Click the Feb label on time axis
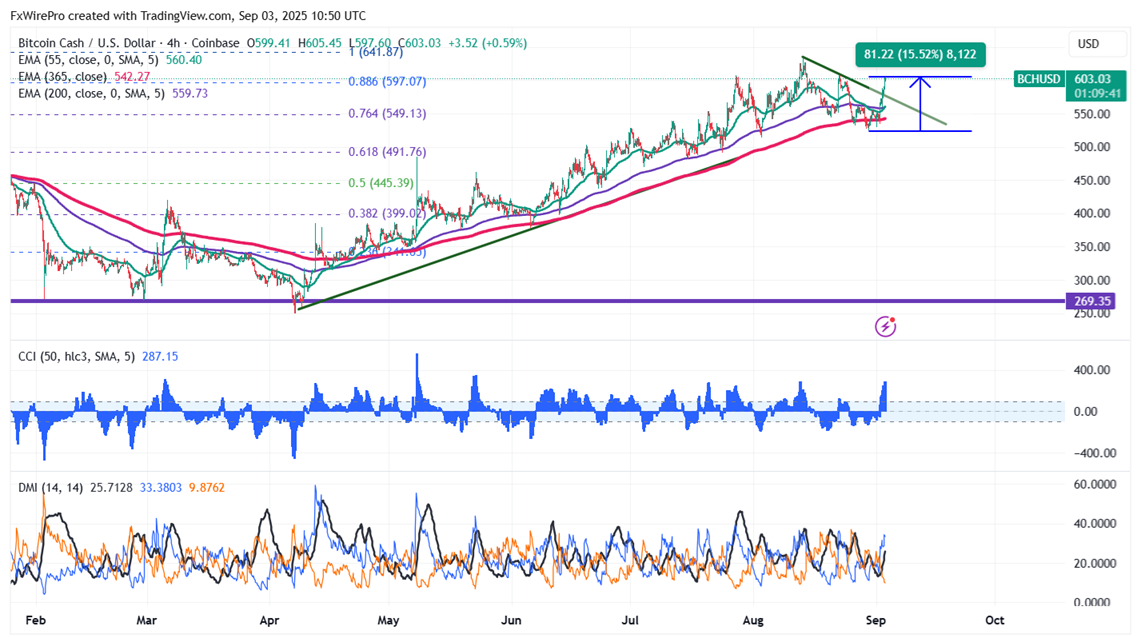 click(x=36, y=620)
